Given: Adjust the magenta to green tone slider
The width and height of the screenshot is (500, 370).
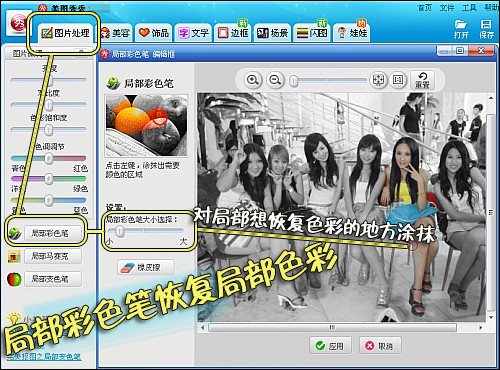Looking at the screenshot, I should point(49,179).
